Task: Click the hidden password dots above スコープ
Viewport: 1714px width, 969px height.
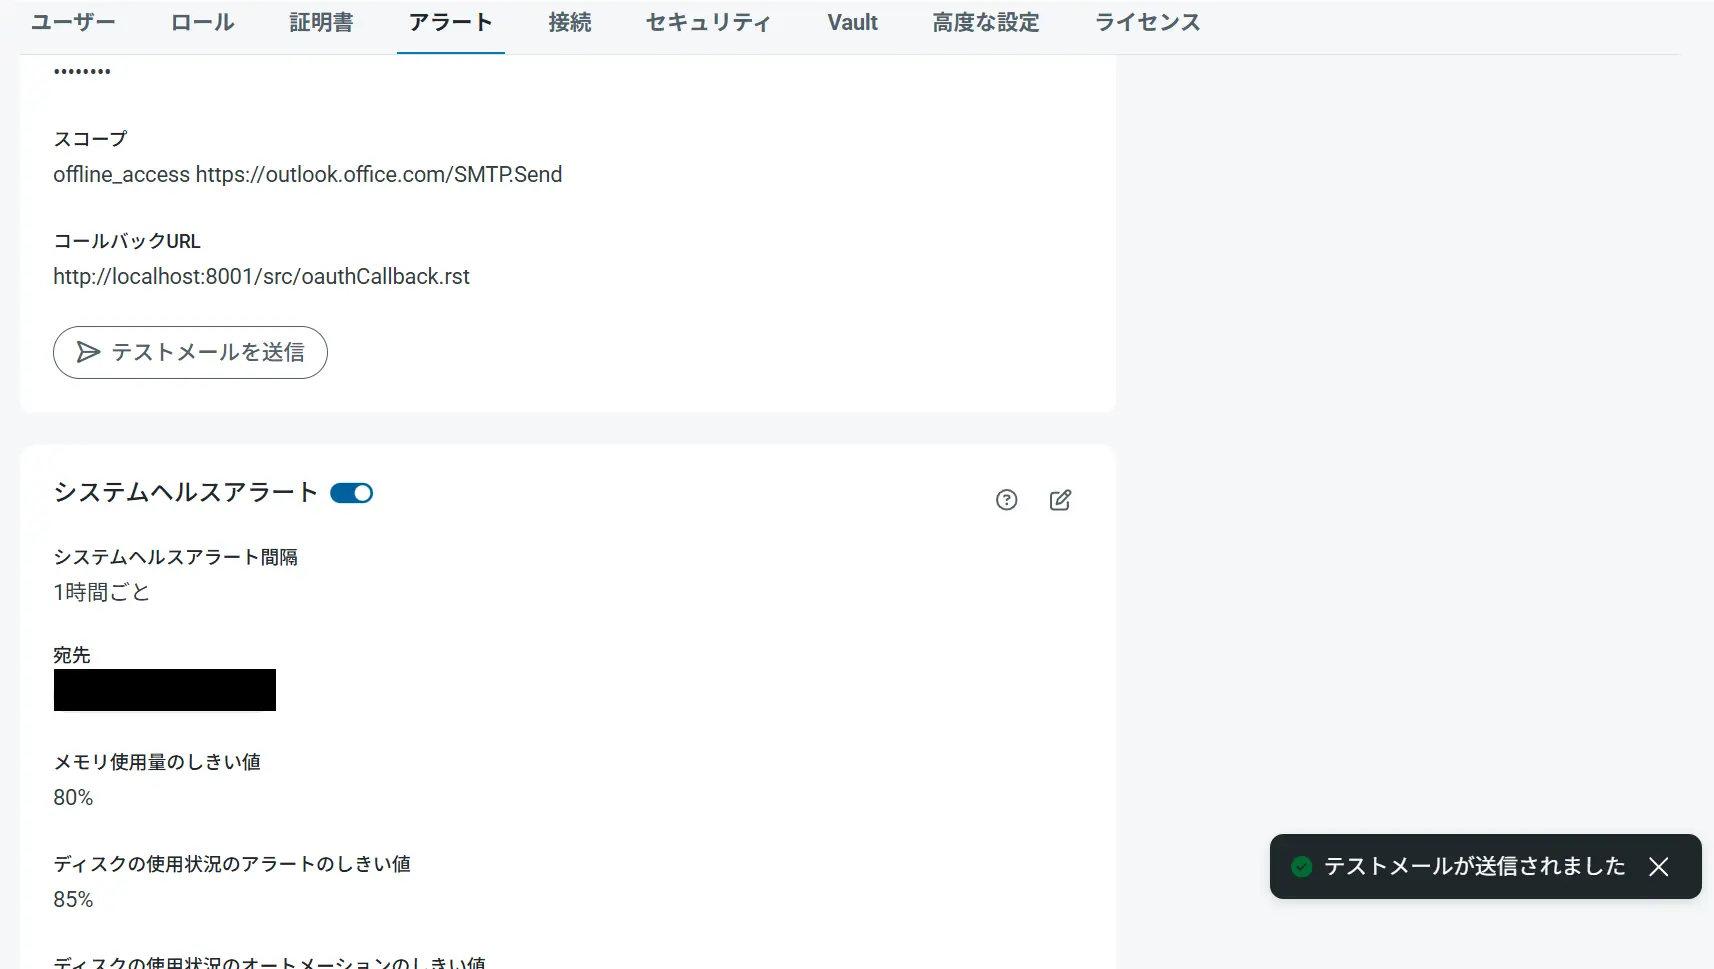Action: 81,70
